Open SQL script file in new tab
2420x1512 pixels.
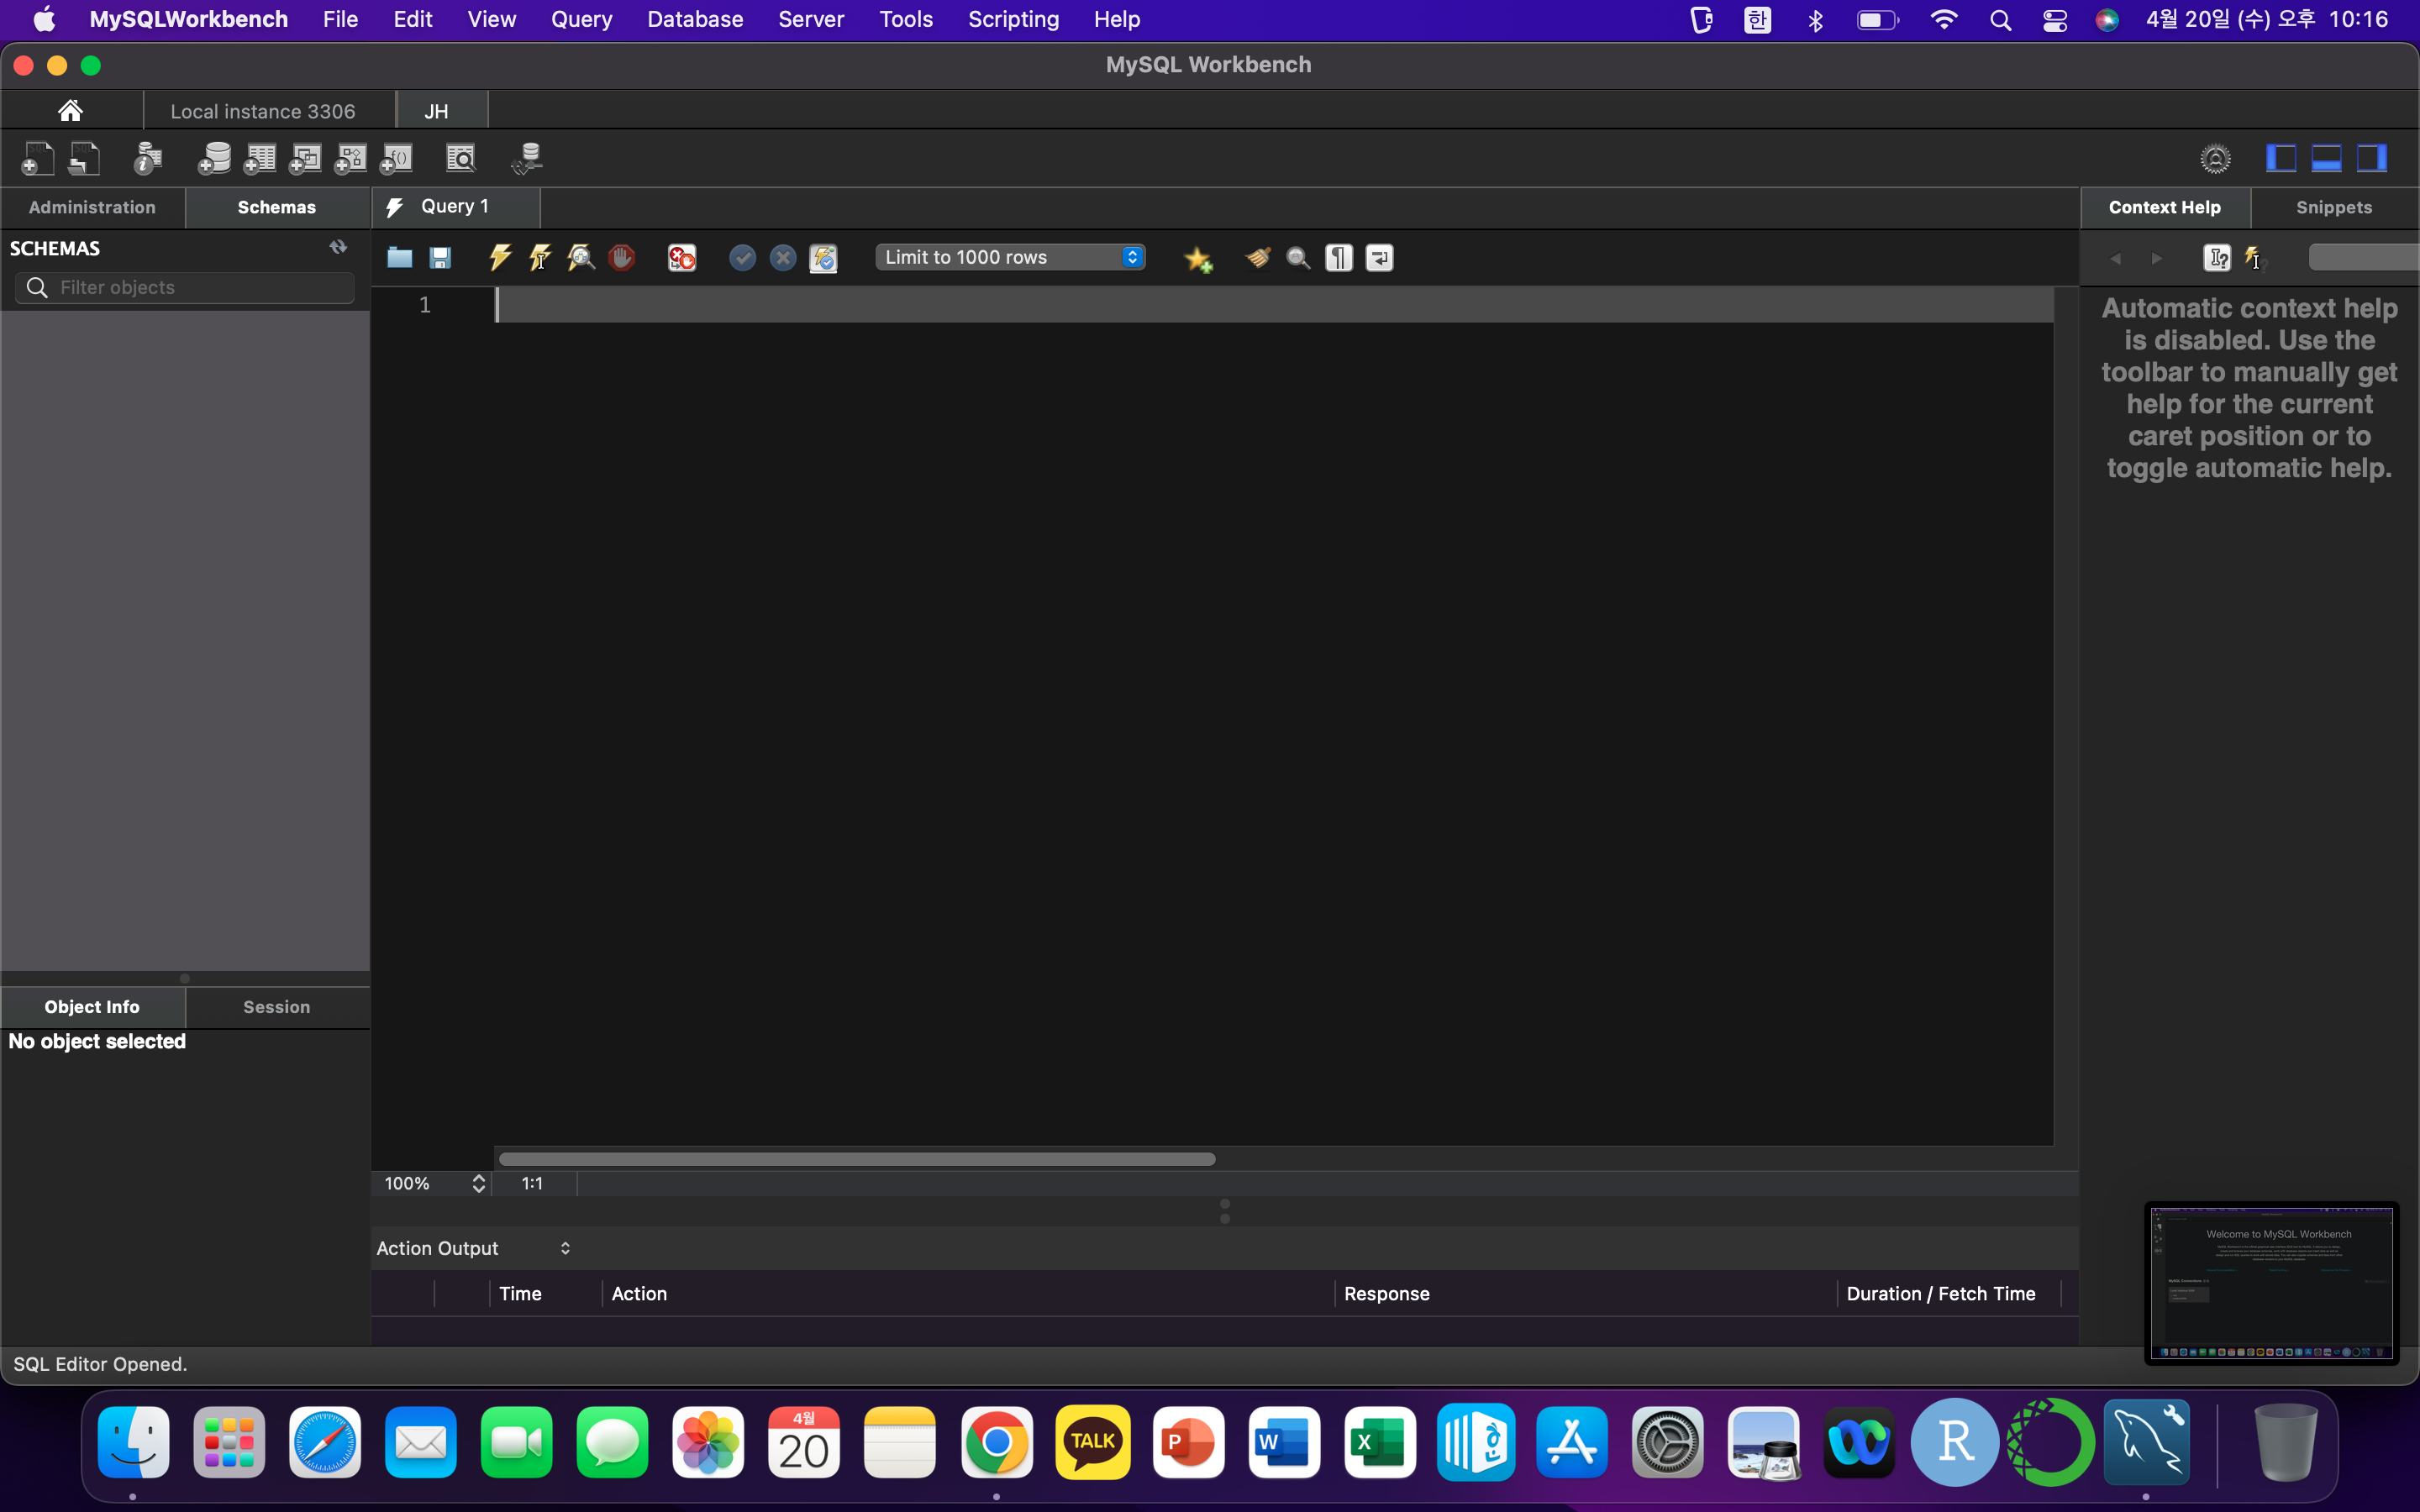pyautogui.click(x=84, y=158)
